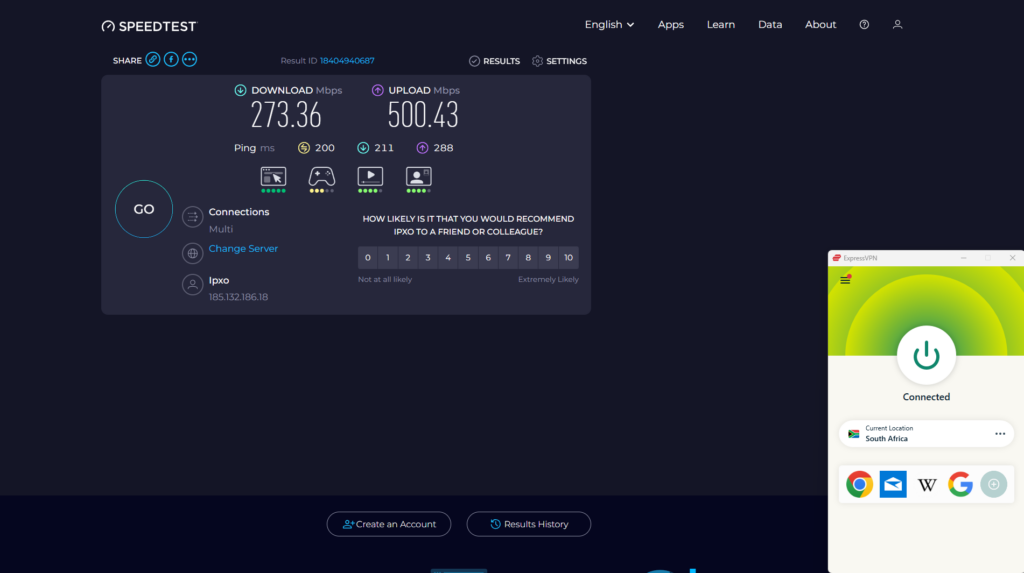Image resolution: width=1024 pixels, height=573 pixels.
Task: Click the Change Server link
Action: 243,249
